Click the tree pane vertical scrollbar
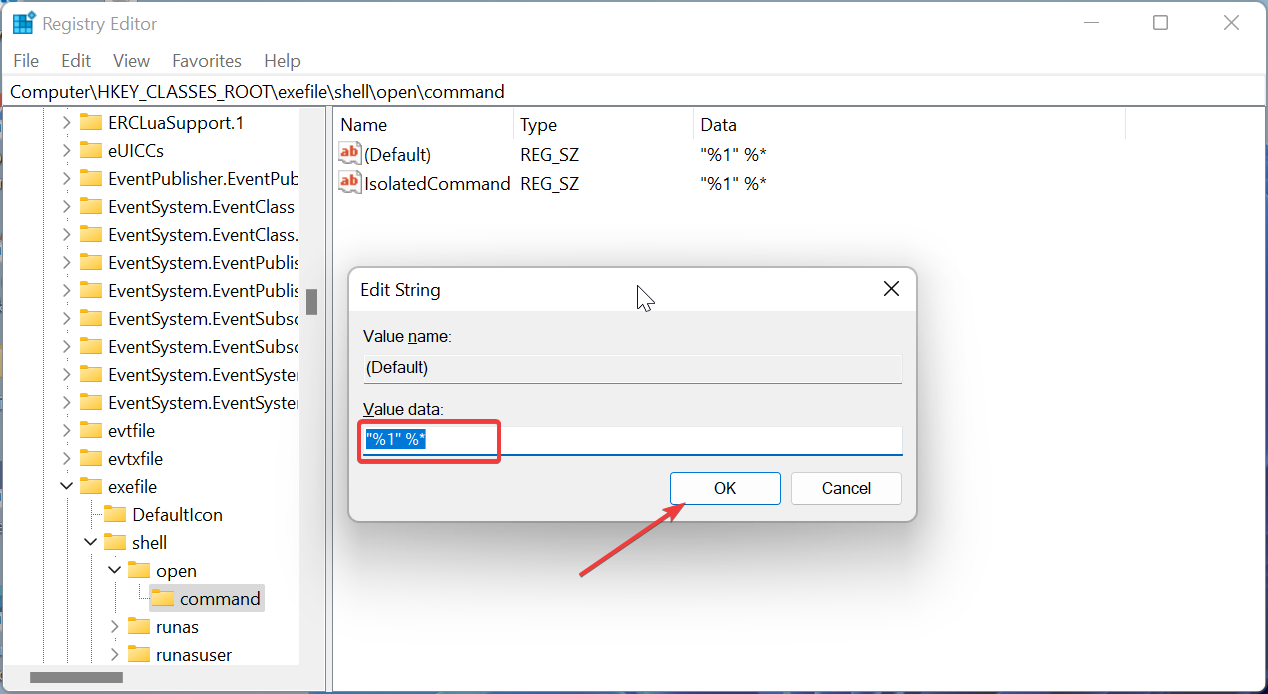This screenshot has height=694, width=1268. point(311,300)
